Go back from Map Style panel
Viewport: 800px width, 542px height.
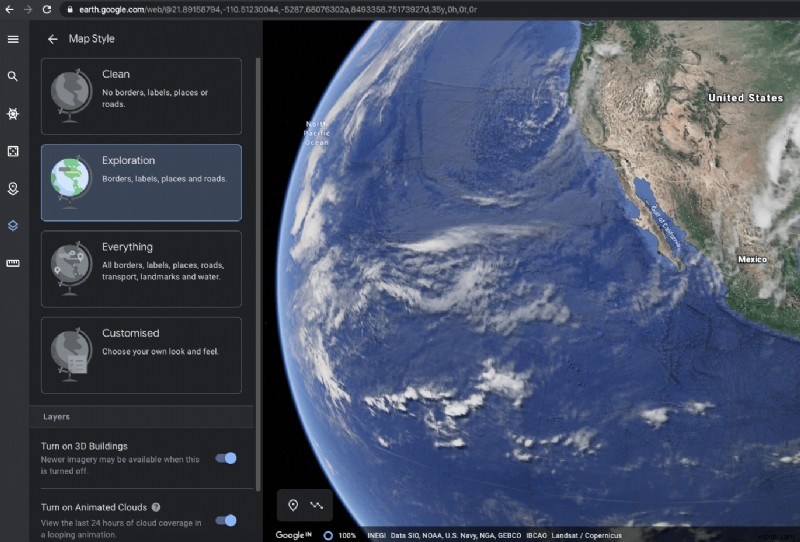pos(53,39)
